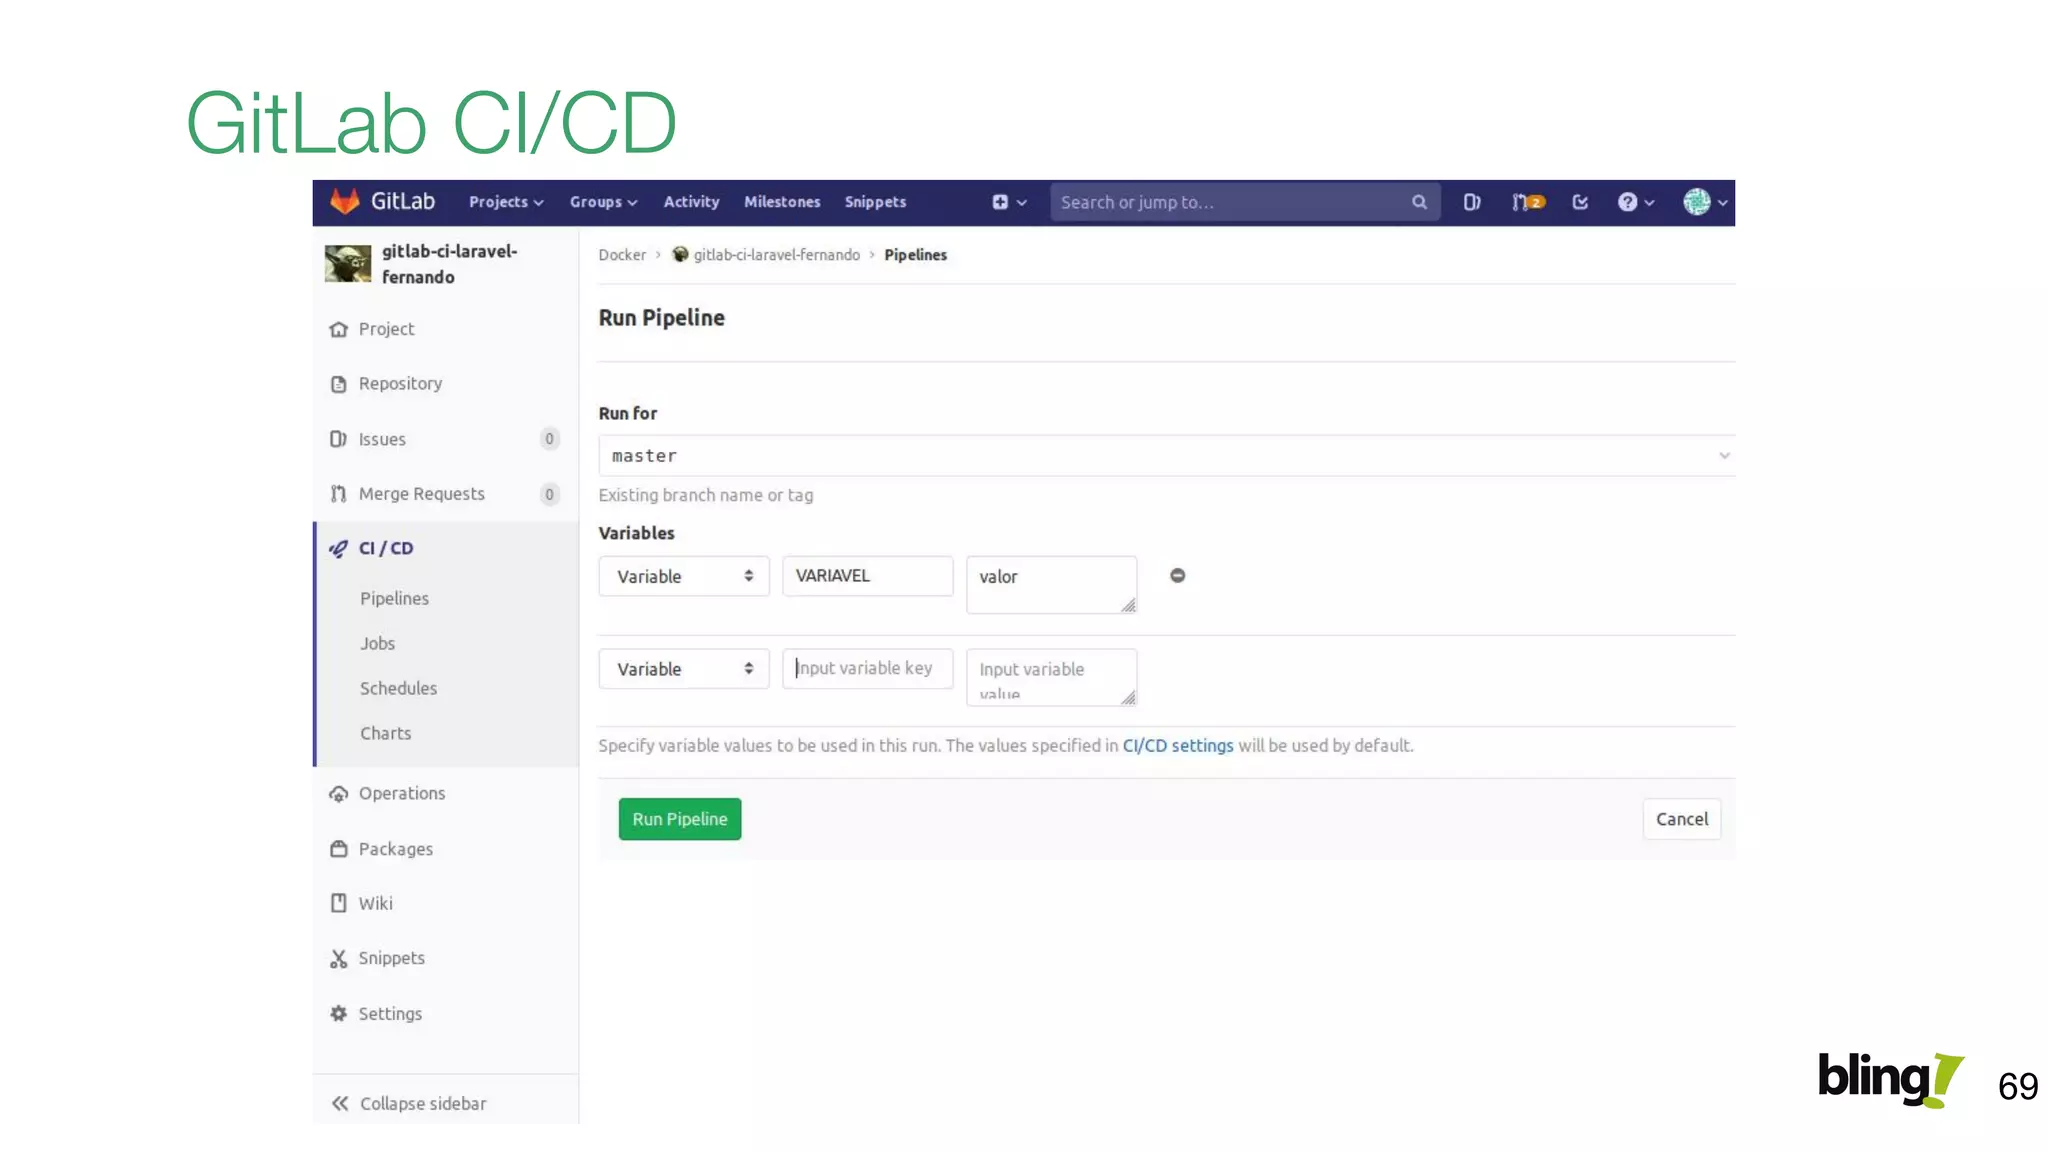The image size is (2048, 1152).
Task: Click the valor value text area
Action: point(1052,585)
